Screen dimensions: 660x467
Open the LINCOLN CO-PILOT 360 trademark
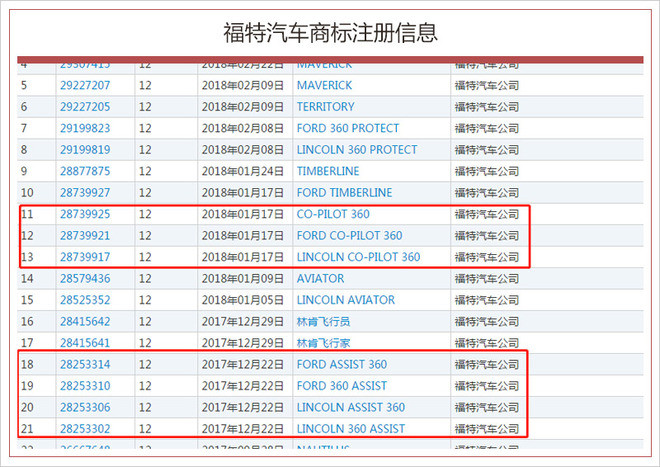point(358,257)
